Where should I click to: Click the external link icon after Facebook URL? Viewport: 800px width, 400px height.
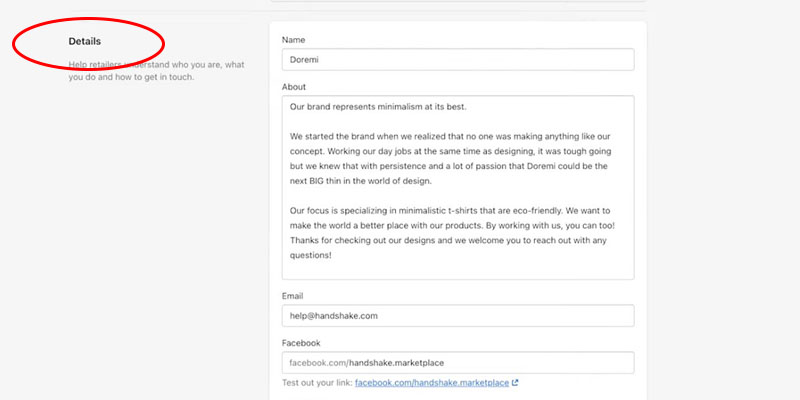(x=515, y=383)
